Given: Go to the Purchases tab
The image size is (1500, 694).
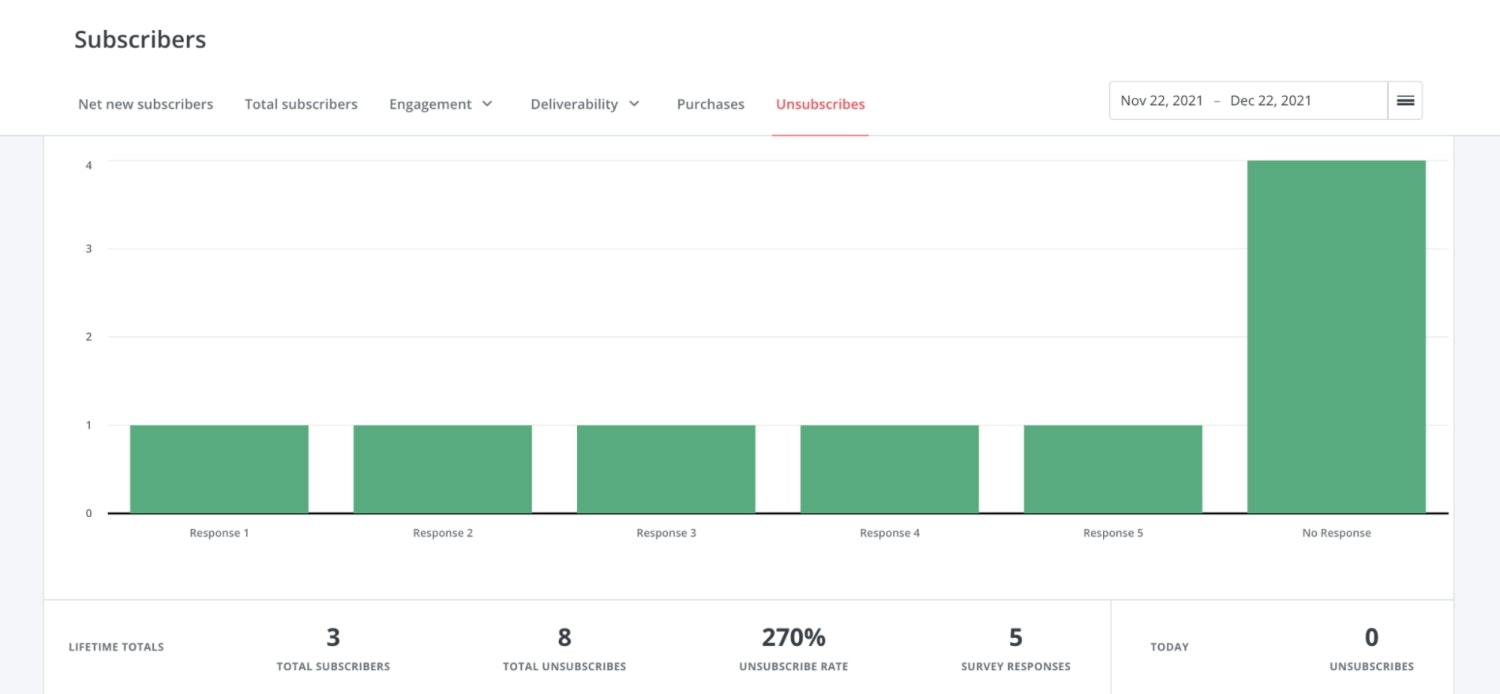Looking at the screenshot, I should [x=710, y=104].
